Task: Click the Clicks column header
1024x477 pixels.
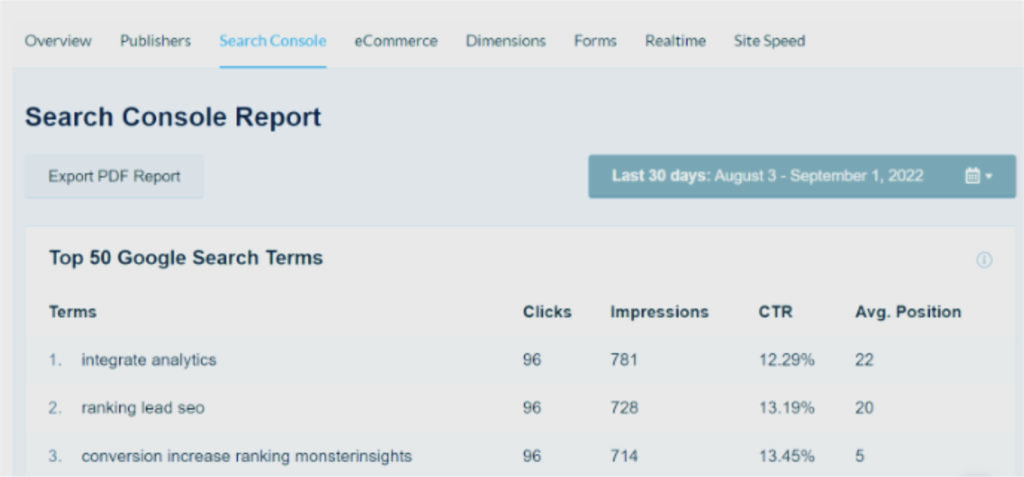Action: [547, 312]
